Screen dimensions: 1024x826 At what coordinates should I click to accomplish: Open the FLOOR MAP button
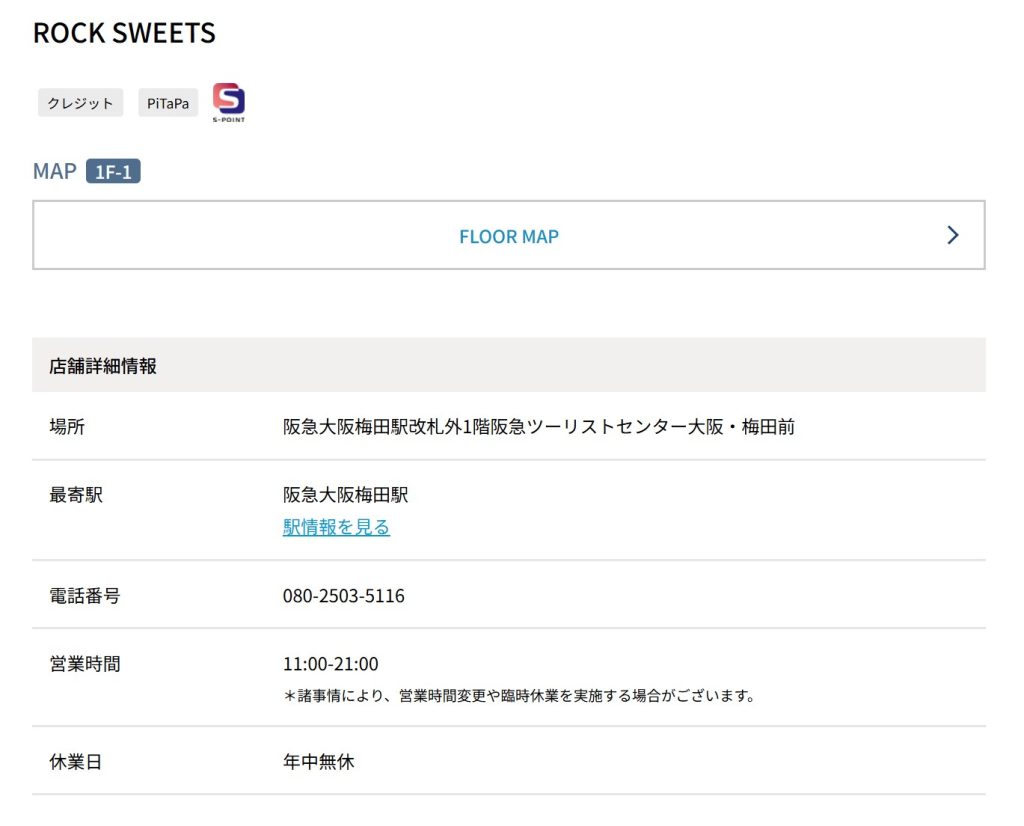pos(509,235)
